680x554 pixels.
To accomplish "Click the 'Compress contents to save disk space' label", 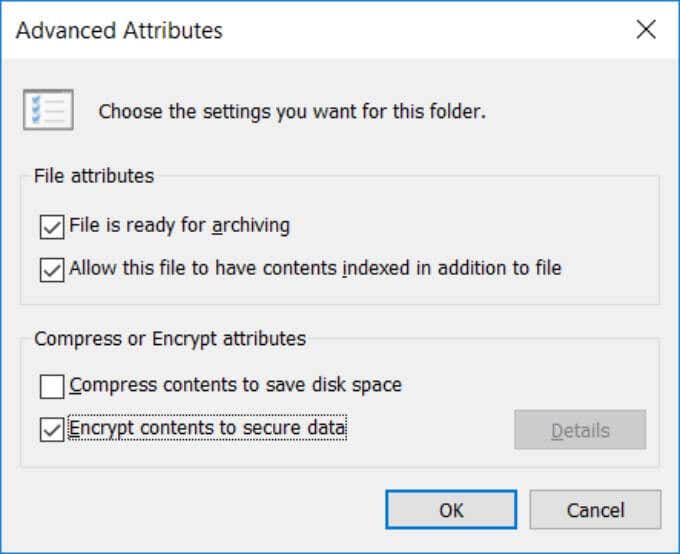I will click(x=236, y=384).
